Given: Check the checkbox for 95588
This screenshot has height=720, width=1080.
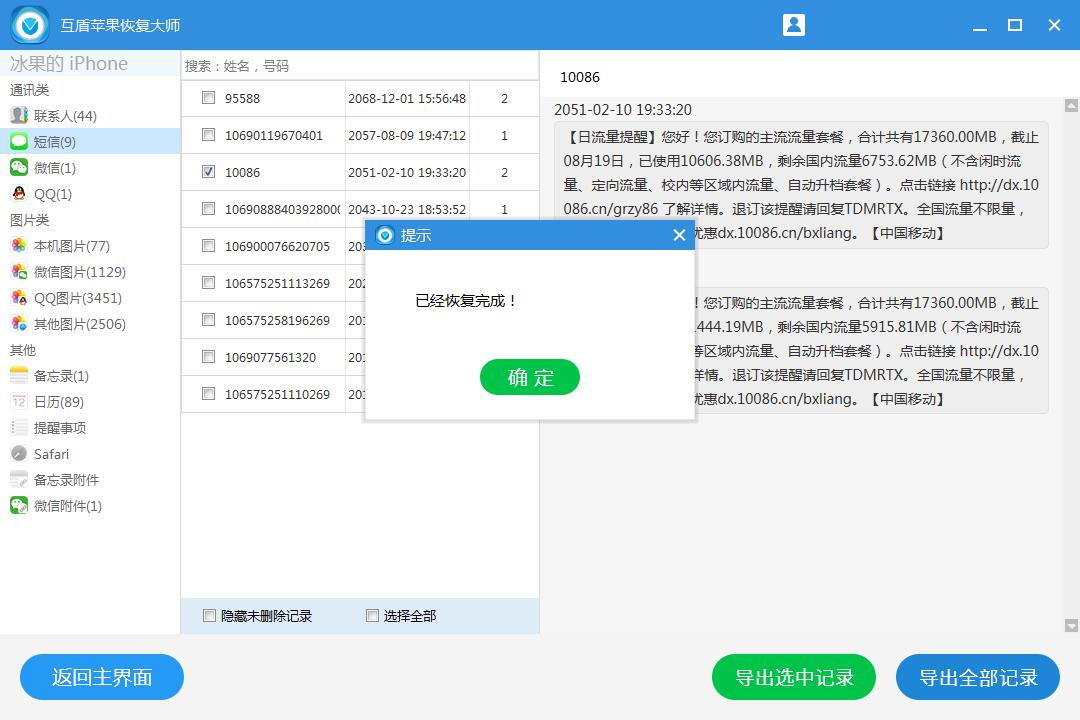Looking at the screenshot, I should (x=208, y=98).
